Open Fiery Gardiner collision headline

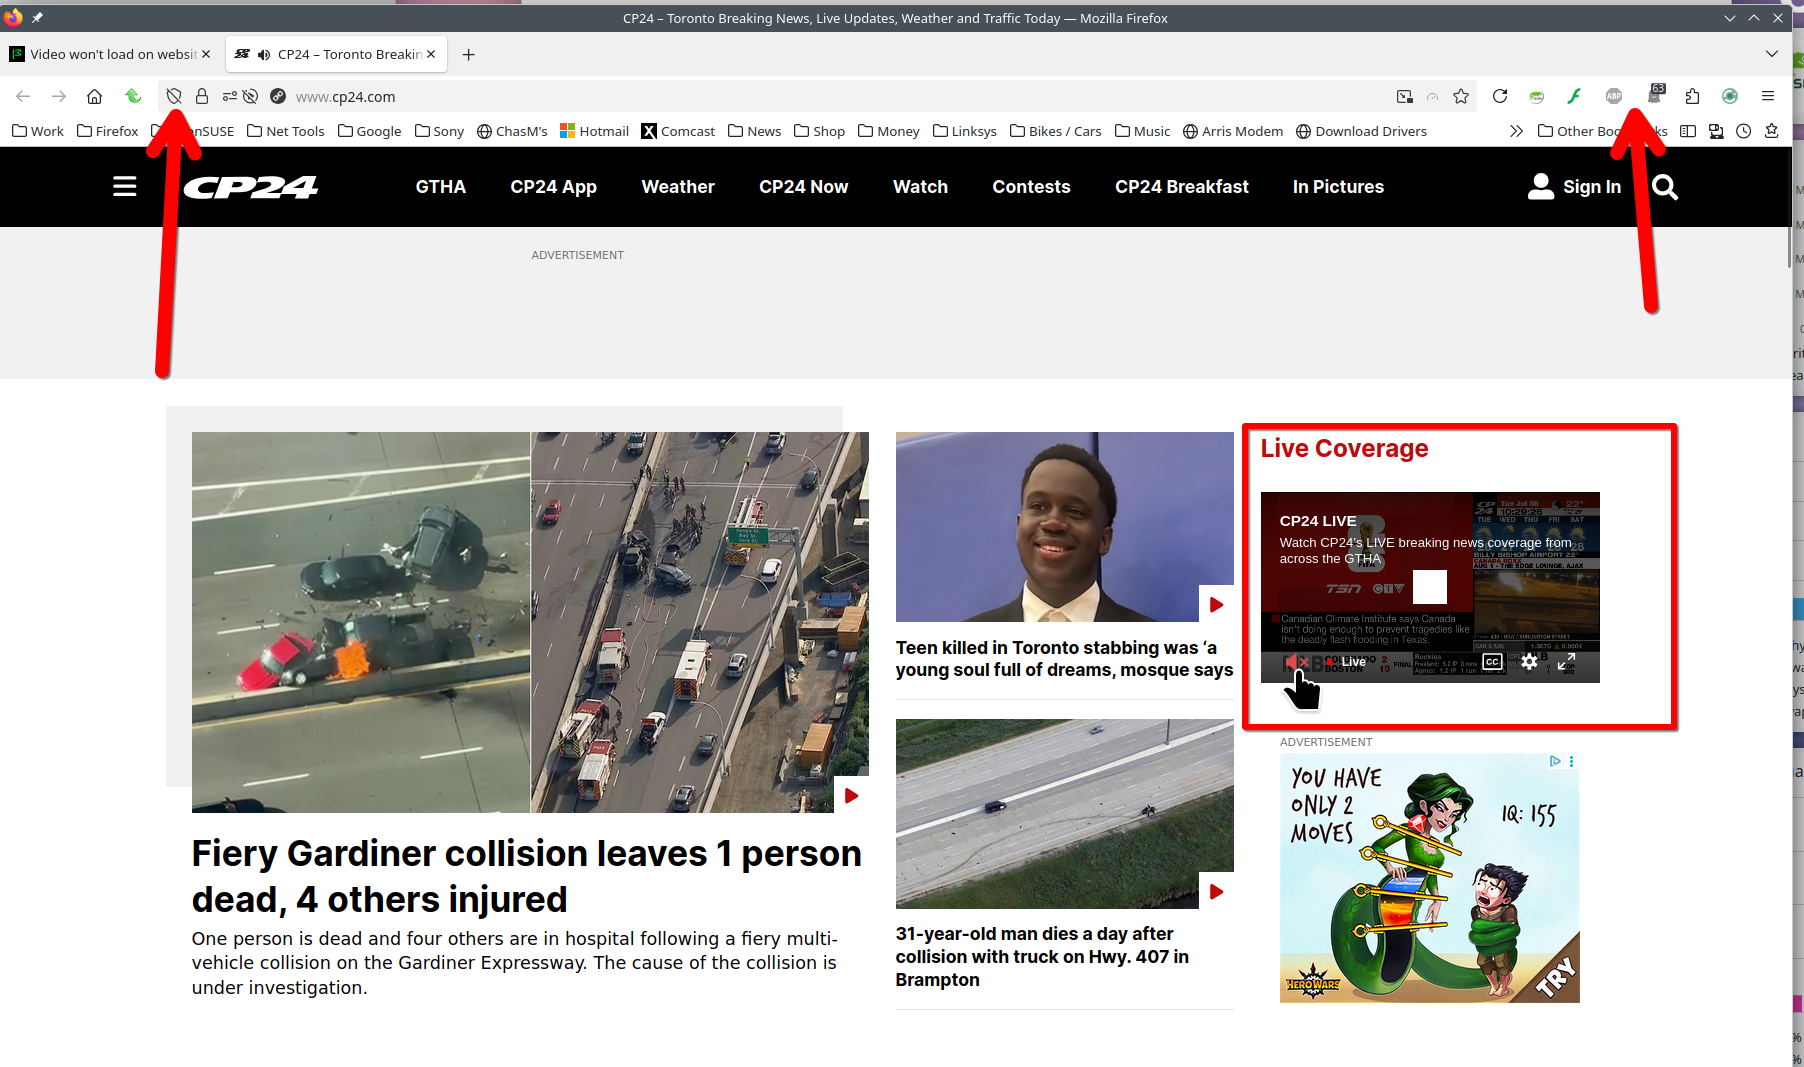pos(526,877)
